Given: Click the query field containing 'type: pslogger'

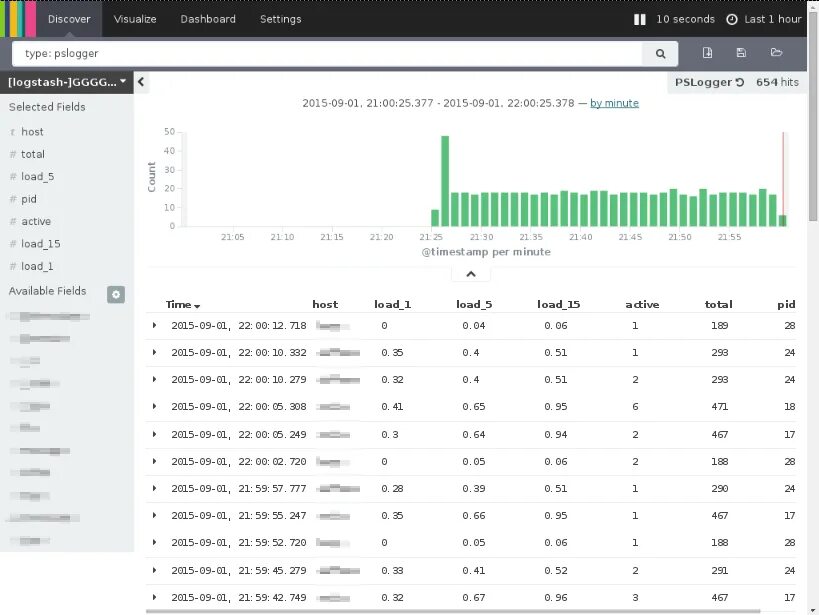Looking at the screenshot, I should click(x=326, y=53).
